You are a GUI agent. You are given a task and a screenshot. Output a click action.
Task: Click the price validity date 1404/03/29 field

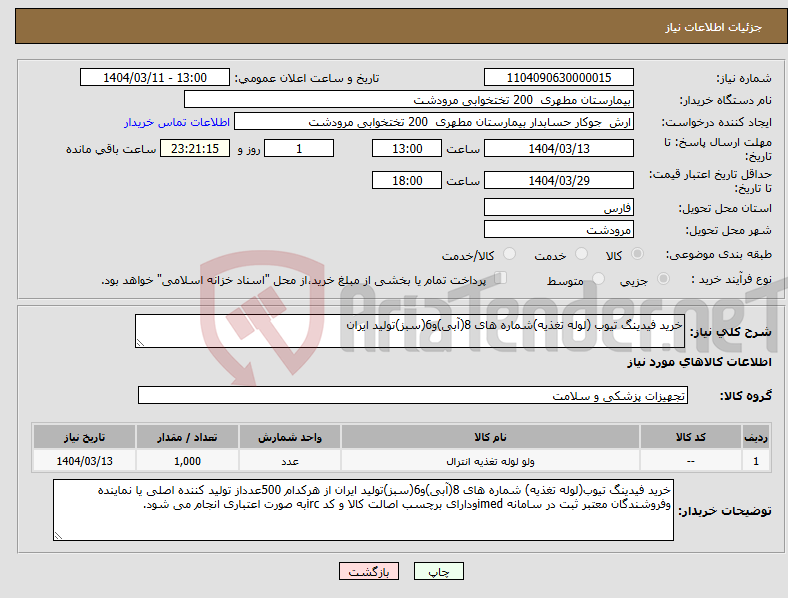[559, 180]
